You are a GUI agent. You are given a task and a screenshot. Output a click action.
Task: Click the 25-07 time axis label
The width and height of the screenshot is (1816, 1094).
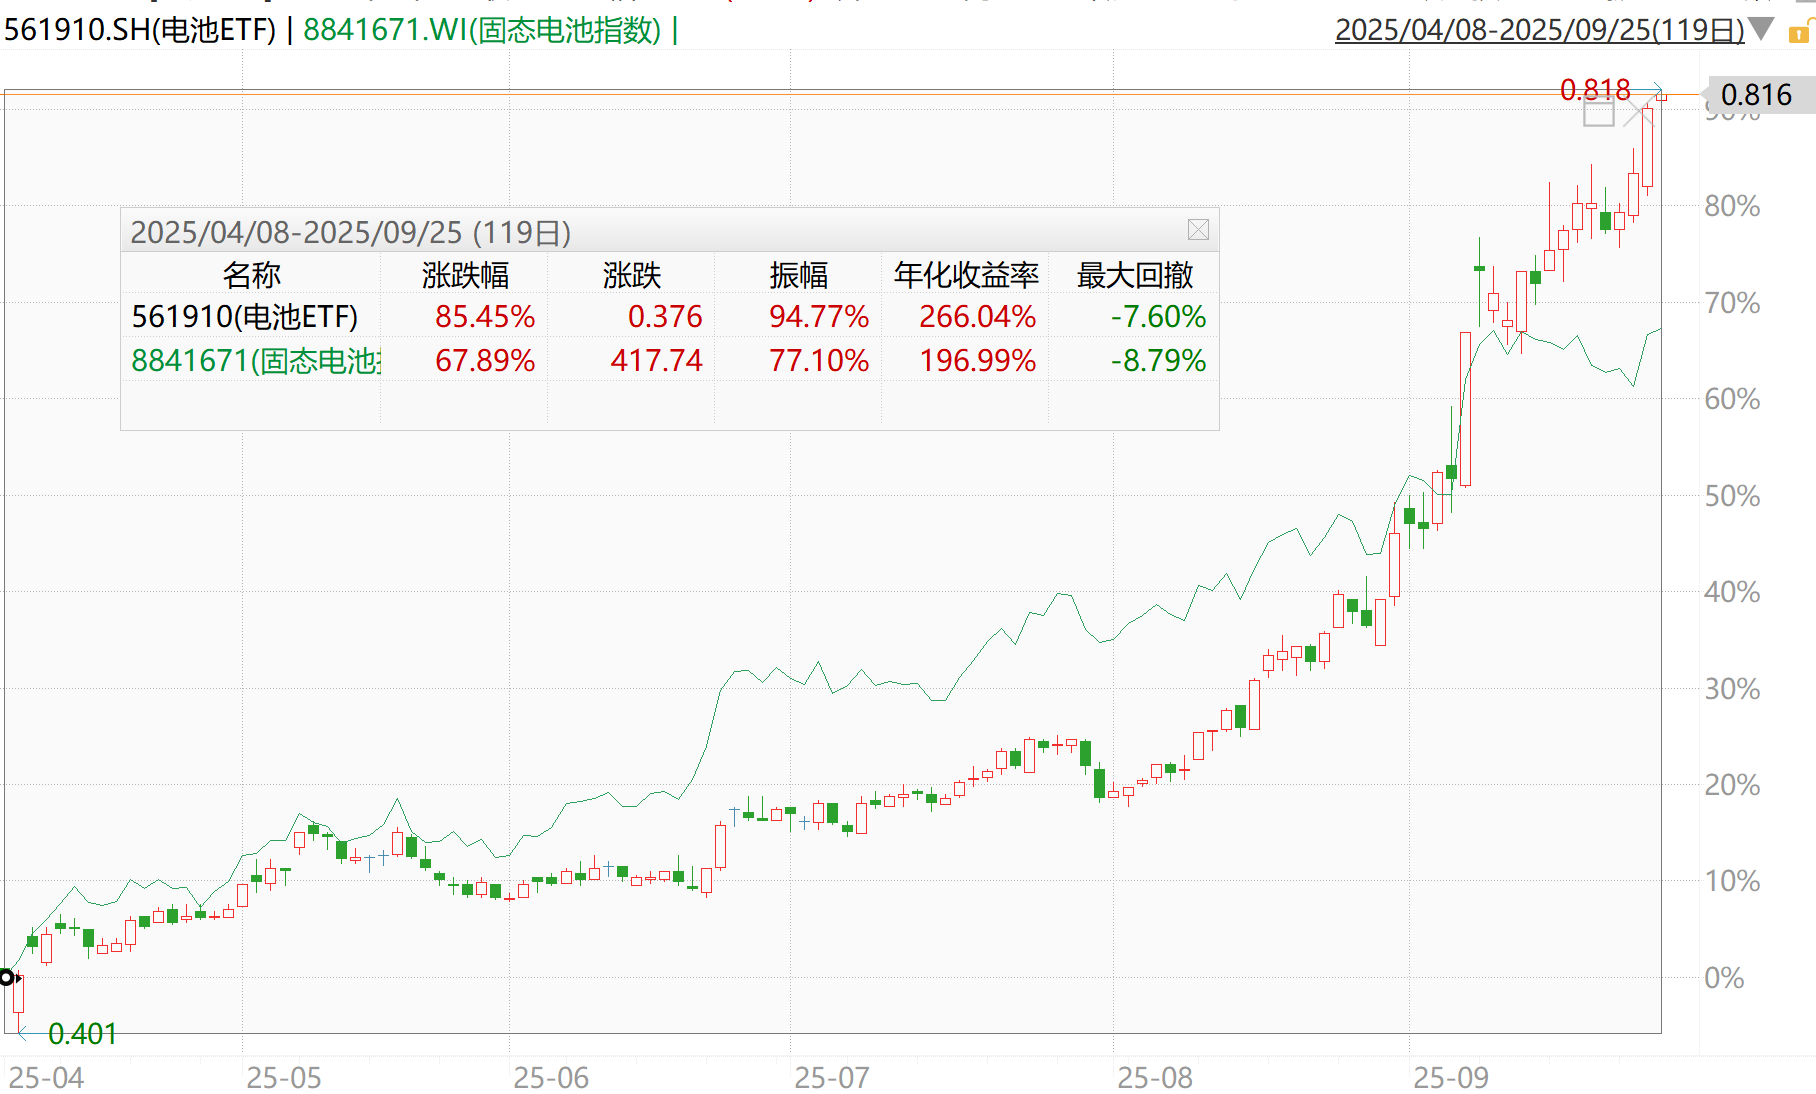[x=831, y=1078]
